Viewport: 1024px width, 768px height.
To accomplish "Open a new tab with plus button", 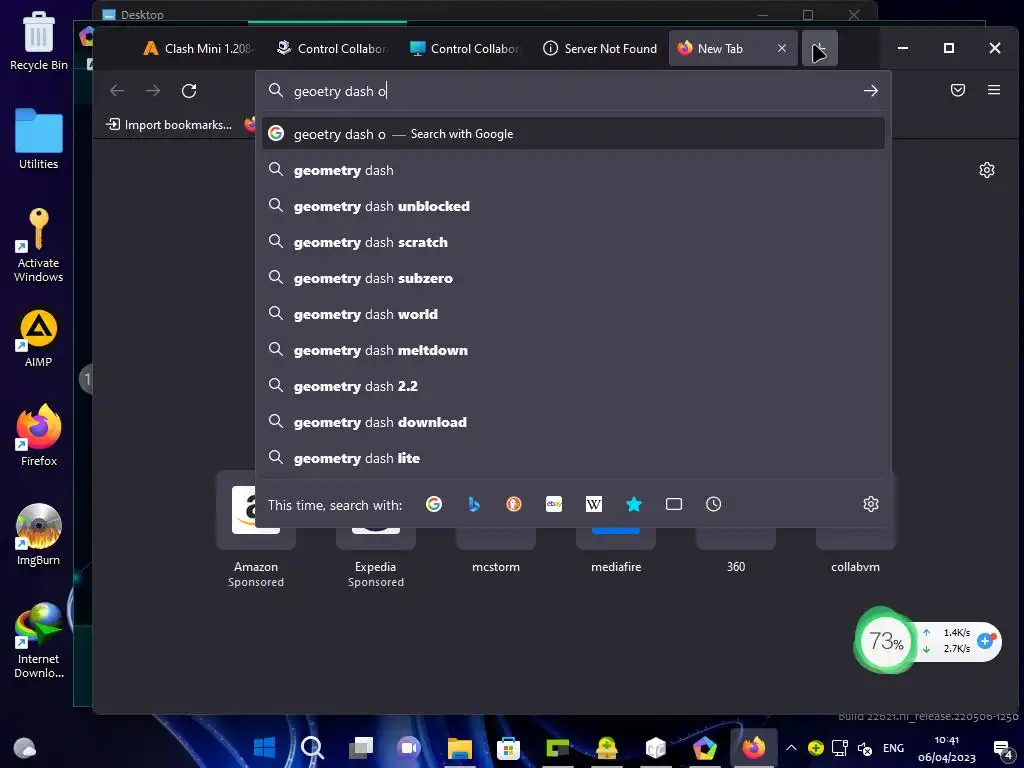I will click(820, 48).
